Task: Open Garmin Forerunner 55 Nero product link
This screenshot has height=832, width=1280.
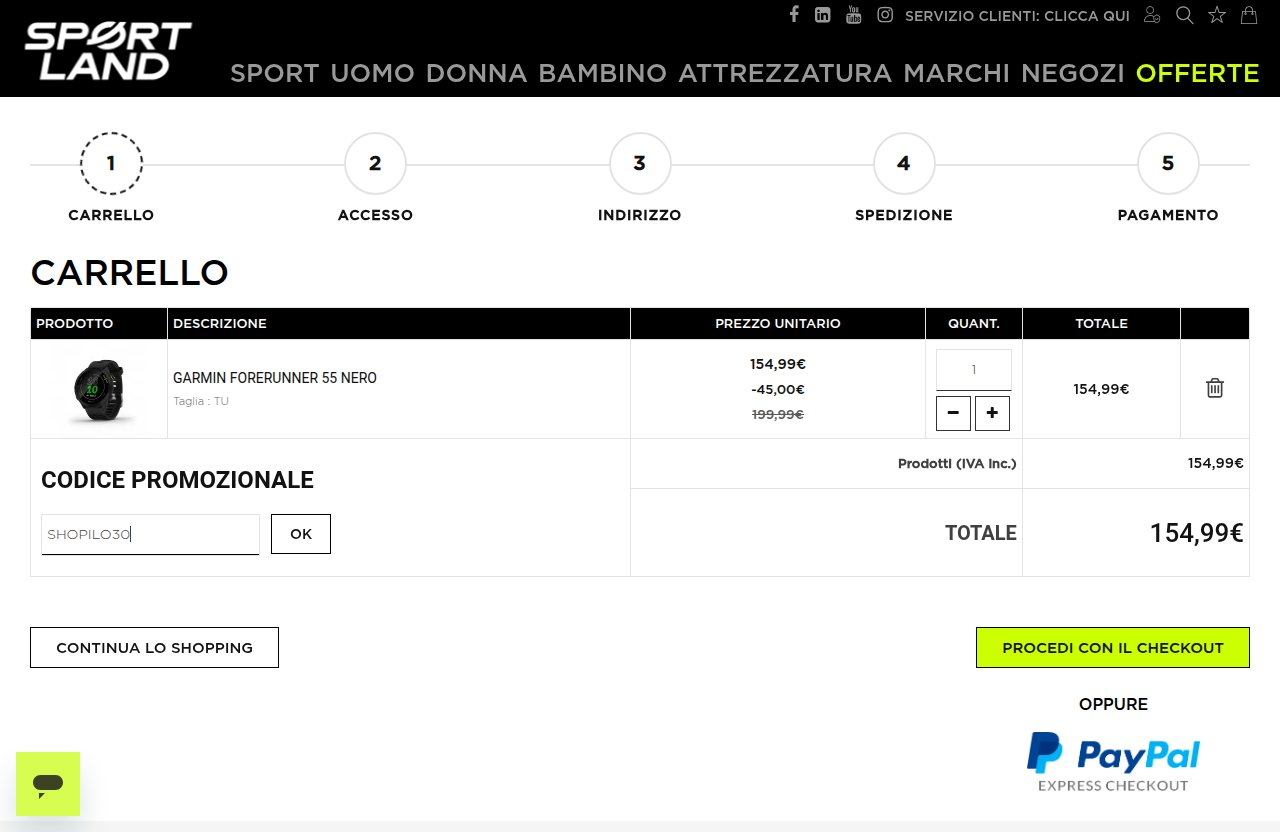Action: click(275, 378)
